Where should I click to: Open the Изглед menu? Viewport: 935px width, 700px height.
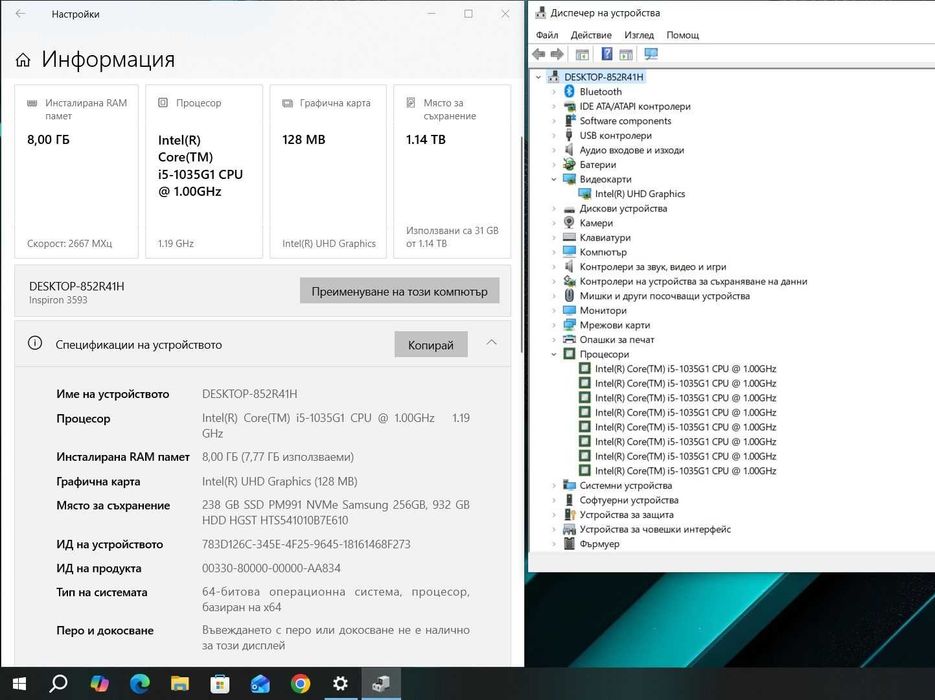[639, 35]
